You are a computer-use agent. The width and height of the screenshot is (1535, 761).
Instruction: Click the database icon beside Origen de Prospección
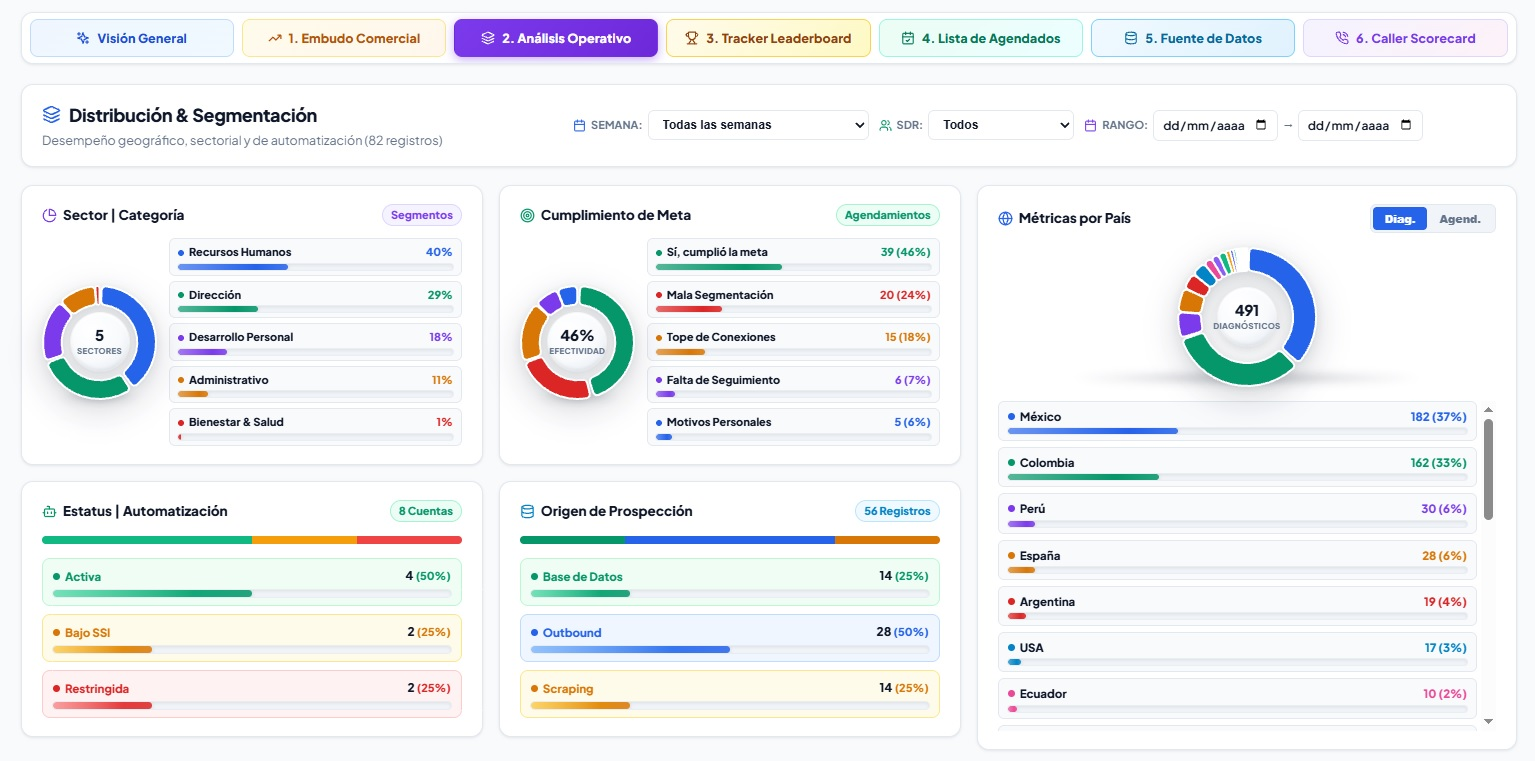pos(527,511)
